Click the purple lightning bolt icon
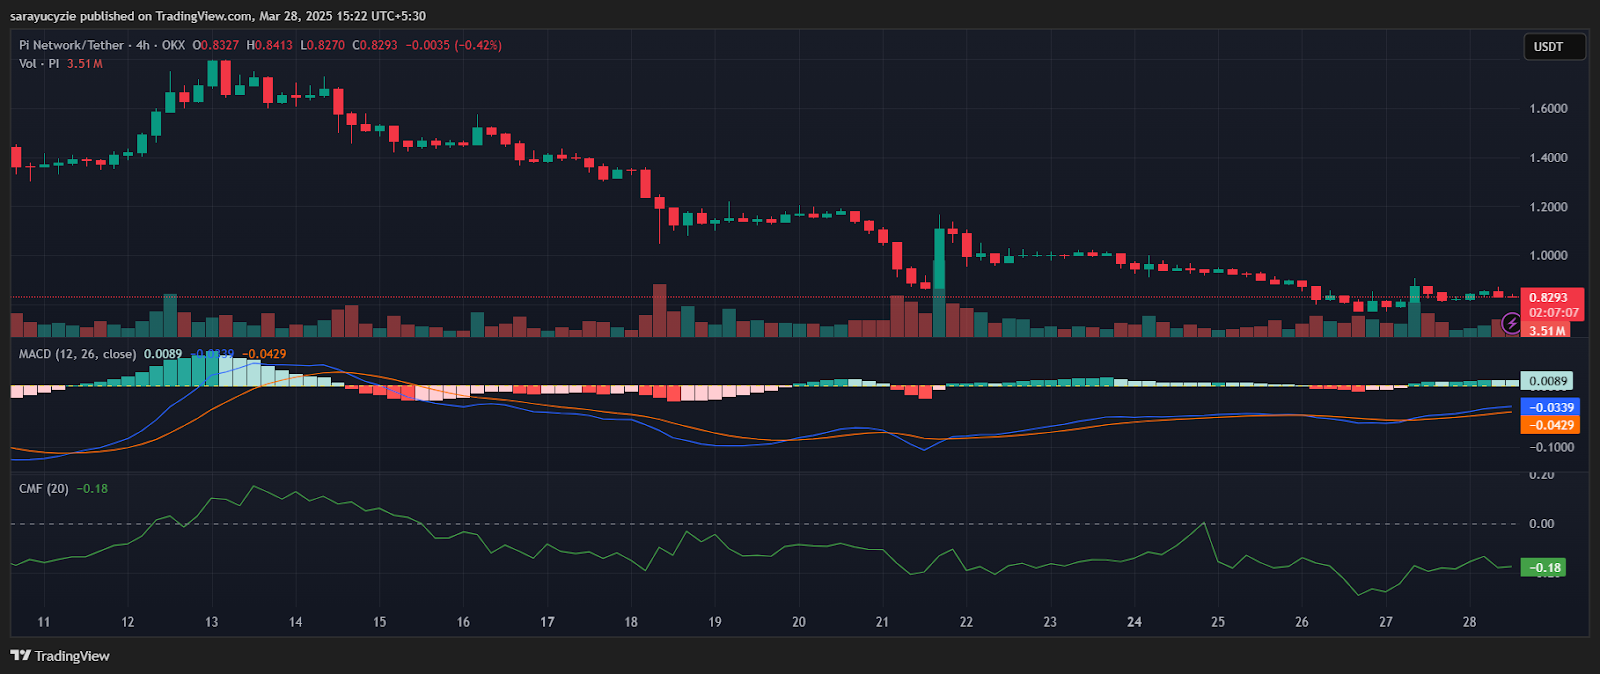Screen dimensions: 1600x674 pos(1512,323)
